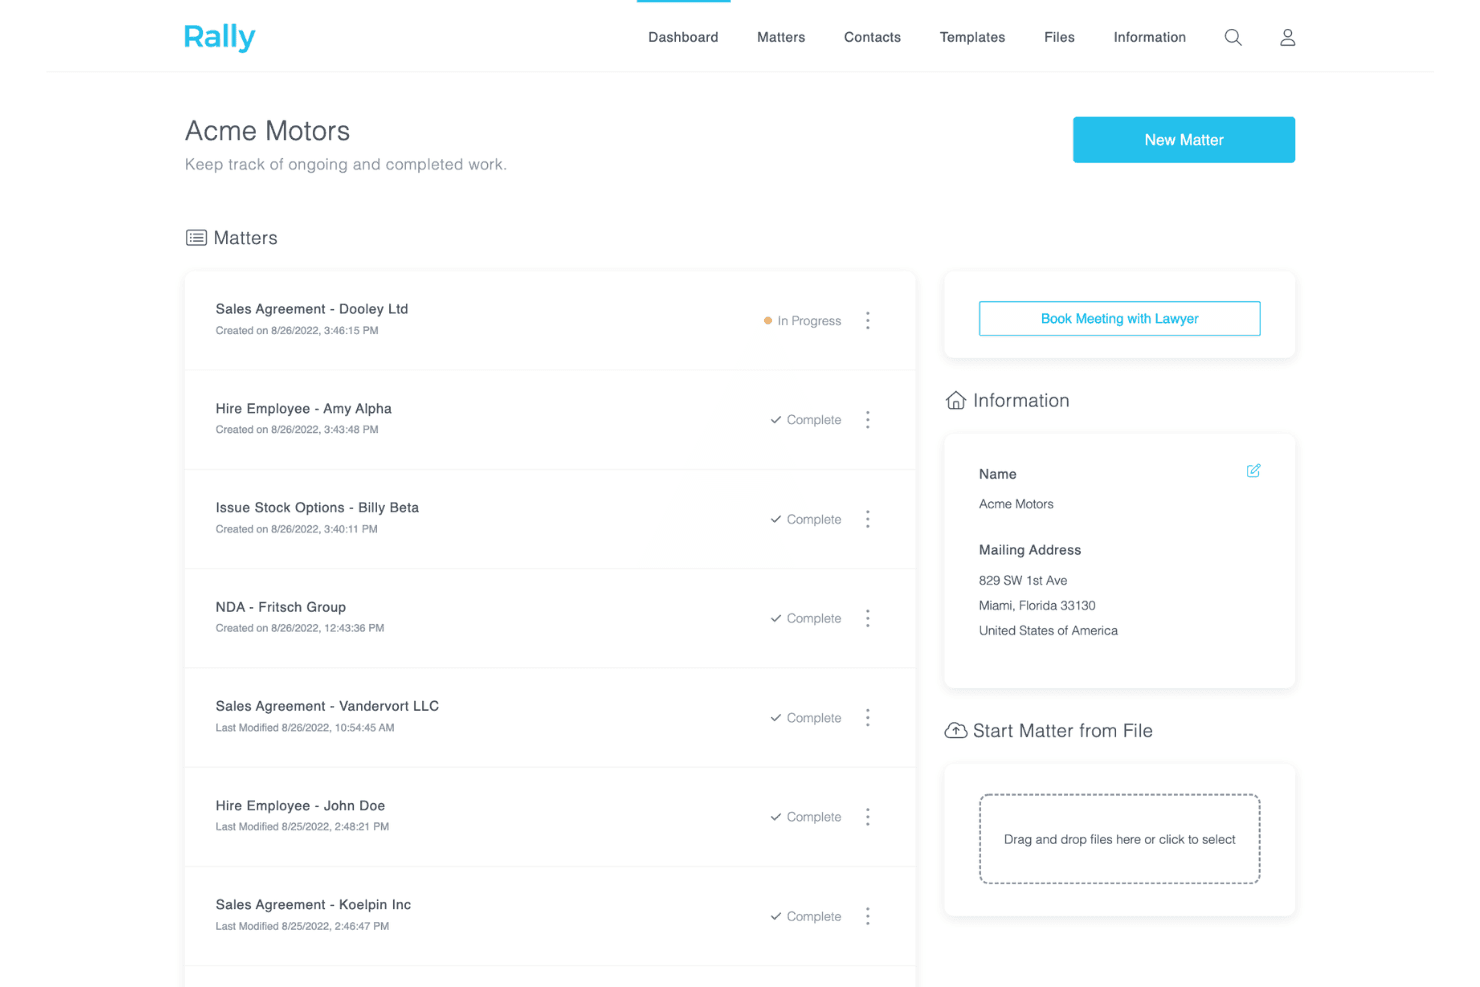
Task: Click 'Last Modified 8/26/2022, 10:54:45 AM' timestamp
Action: [x=305, y=727]
